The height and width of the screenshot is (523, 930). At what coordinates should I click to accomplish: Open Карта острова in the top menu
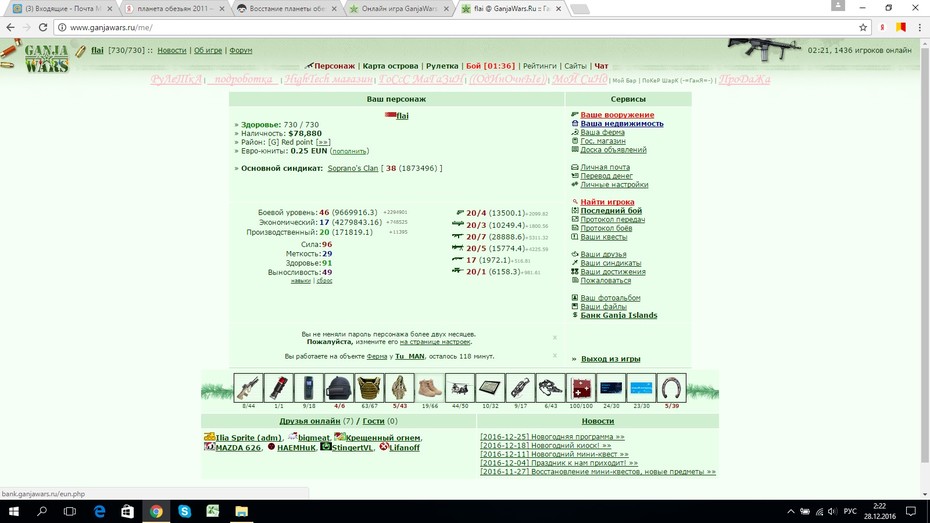tap(390, 66)
